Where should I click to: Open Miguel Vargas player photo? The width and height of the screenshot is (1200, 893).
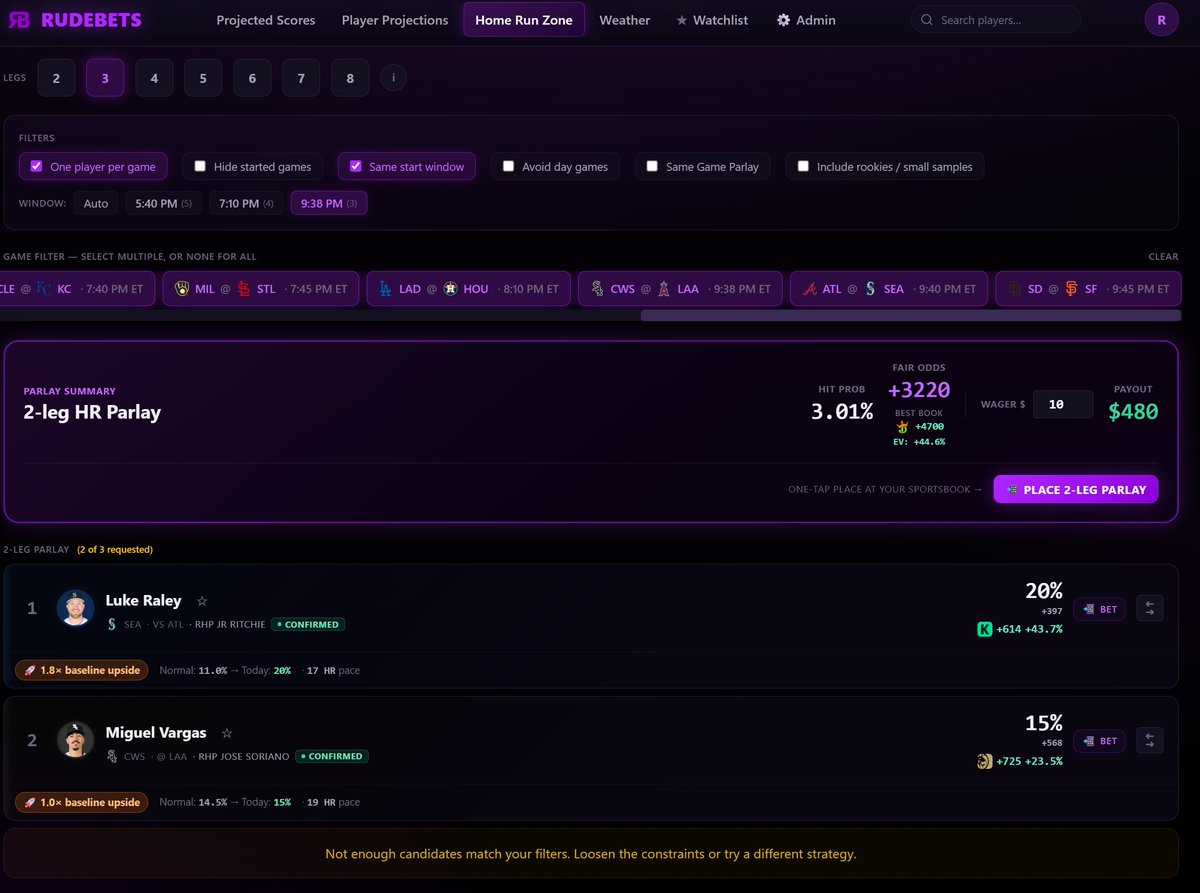(75, 740)
